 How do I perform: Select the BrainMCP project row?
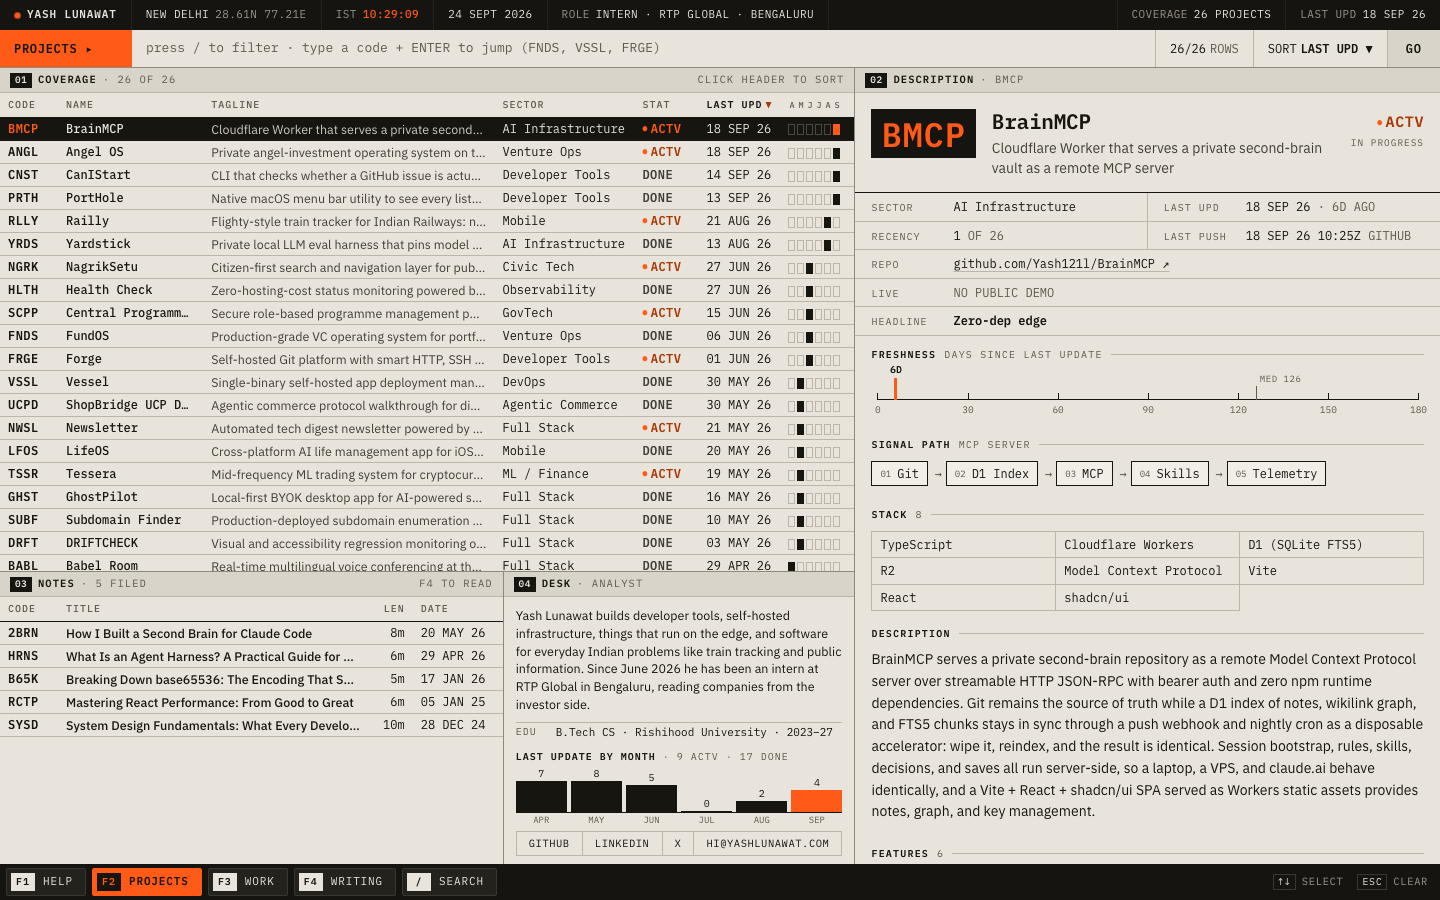(x=427, y=129)
